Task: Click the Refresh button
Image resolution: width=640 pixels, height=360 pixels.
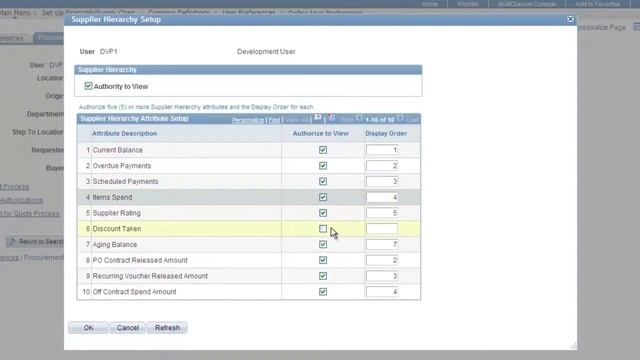Action: click(167, 328)
